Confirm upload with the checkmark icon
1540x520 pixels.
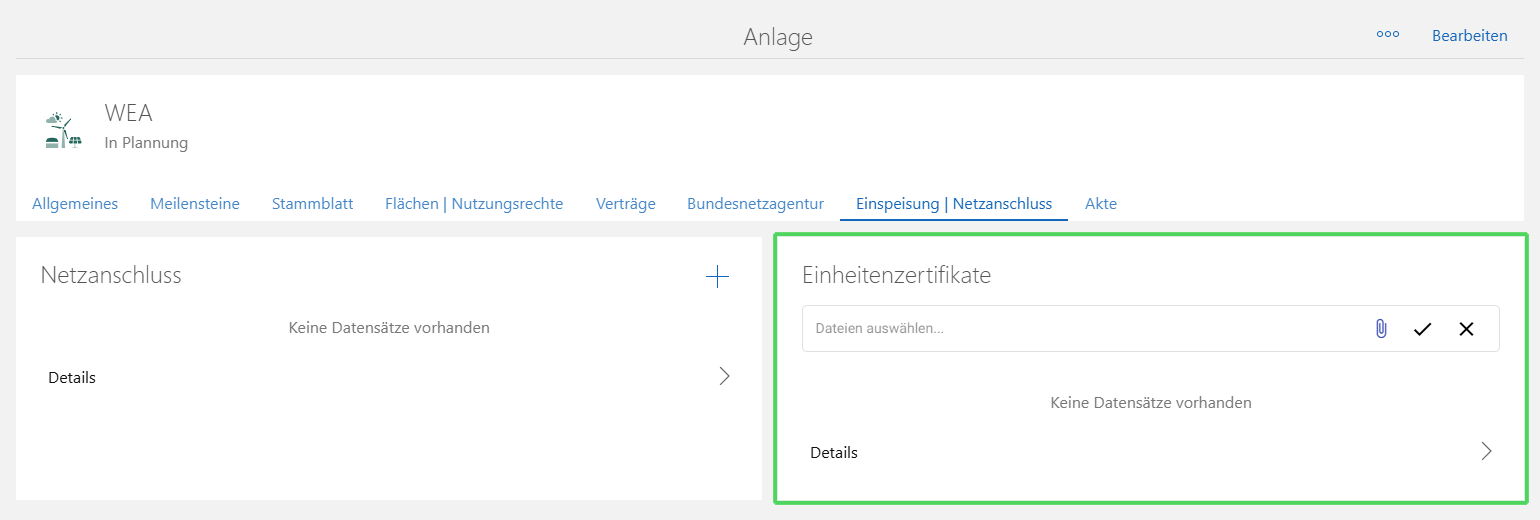(1422, 329)
